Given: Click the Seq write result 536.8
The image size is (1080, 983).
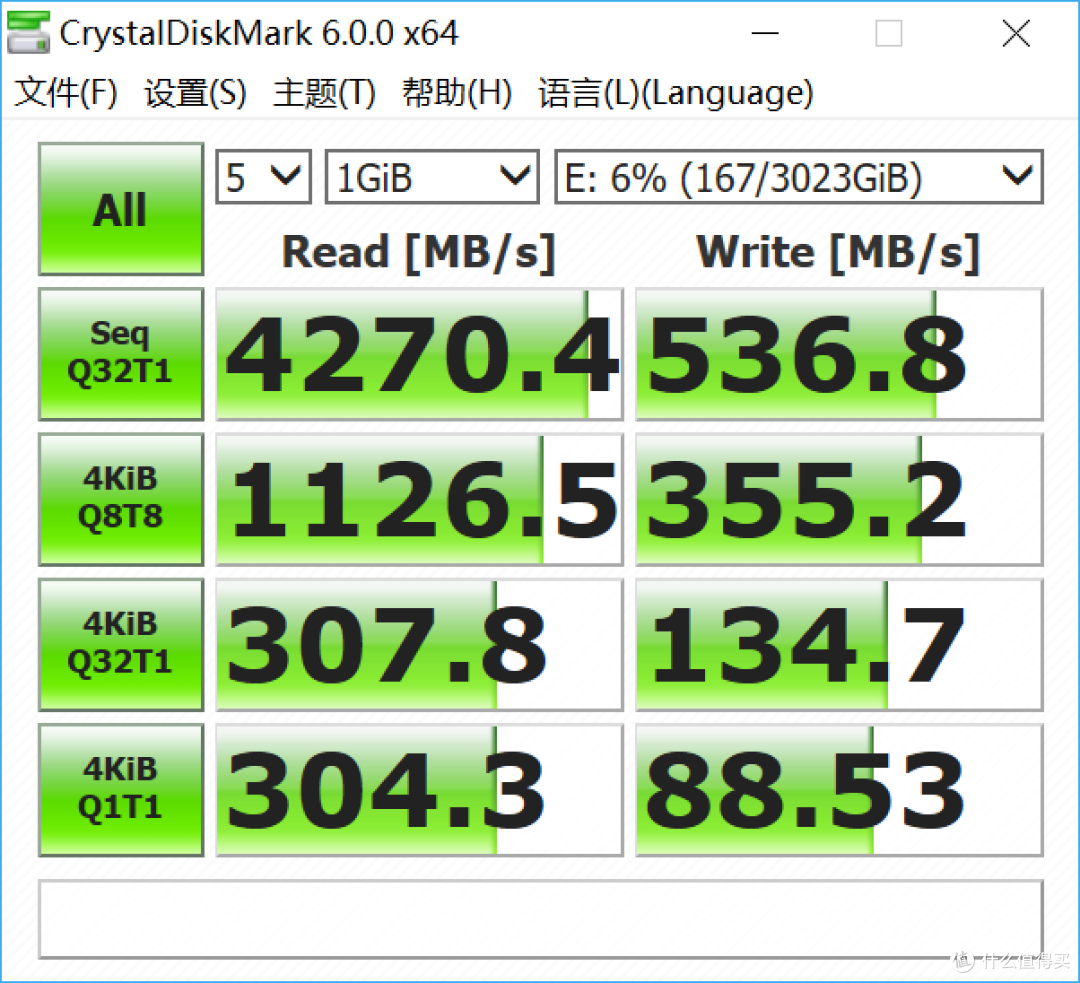Looking at the screenshot, I should (839, 354).
